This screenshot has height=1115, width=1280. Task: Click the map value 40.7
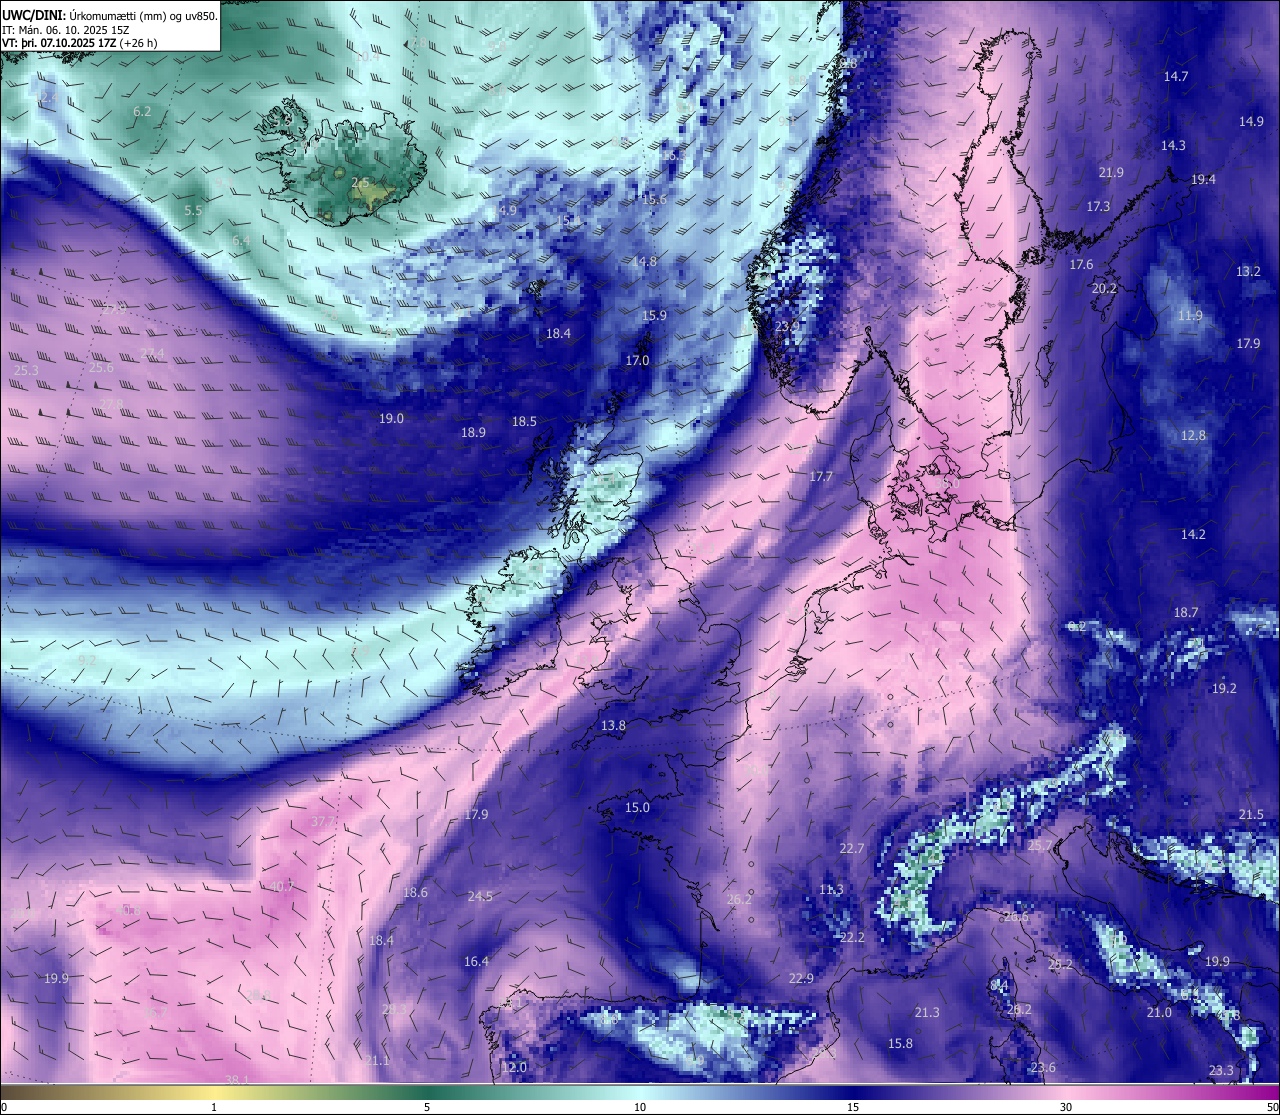(282, 886)
